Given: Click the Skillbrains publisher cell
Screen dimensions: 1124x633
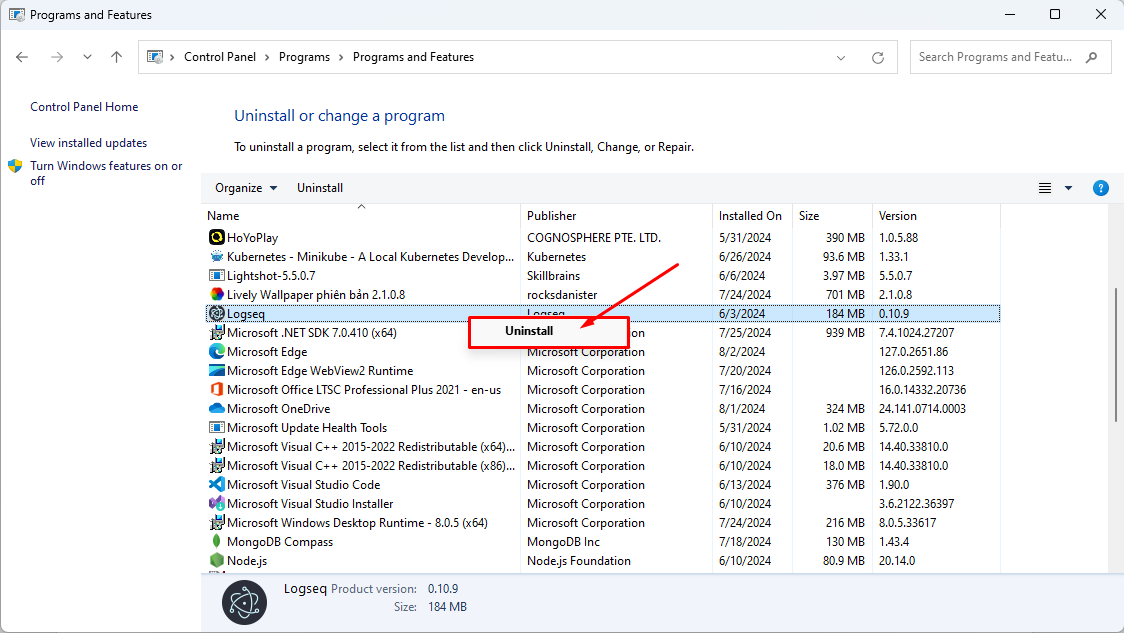Looking at the screenshot, I should 553,275.
